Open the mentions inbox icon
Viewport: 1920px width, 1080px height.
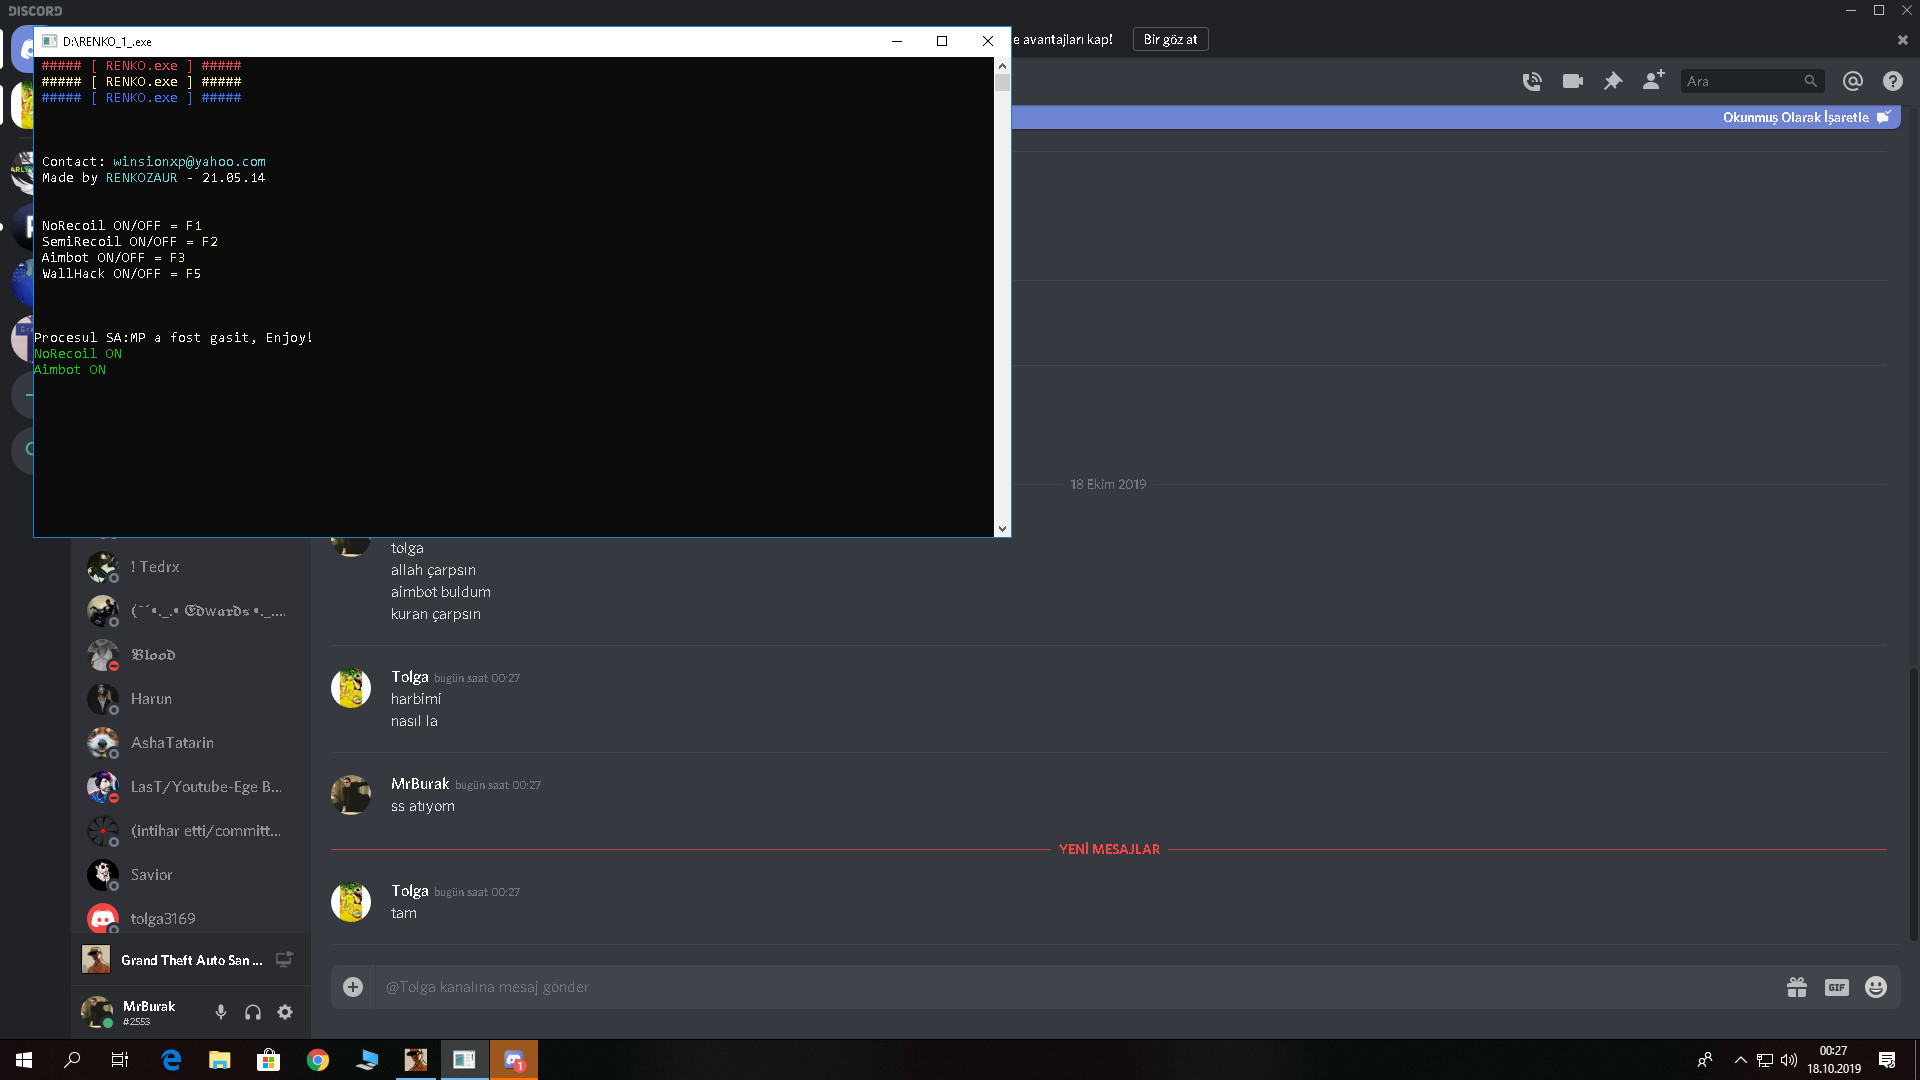1852,81
